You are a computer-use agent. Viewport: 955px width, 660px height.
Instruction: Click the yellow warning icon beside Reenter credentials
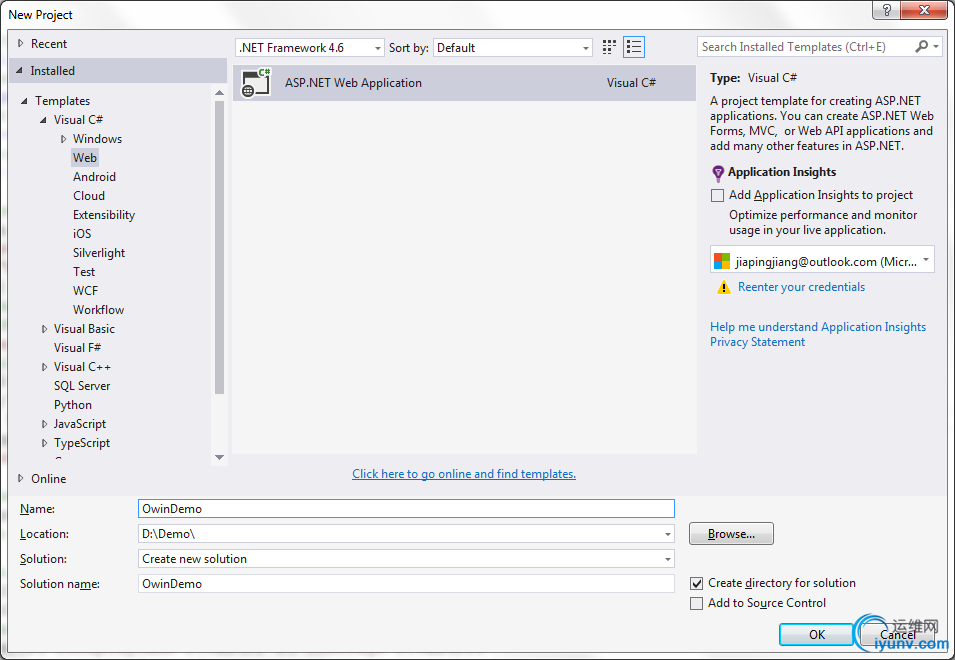724,287
